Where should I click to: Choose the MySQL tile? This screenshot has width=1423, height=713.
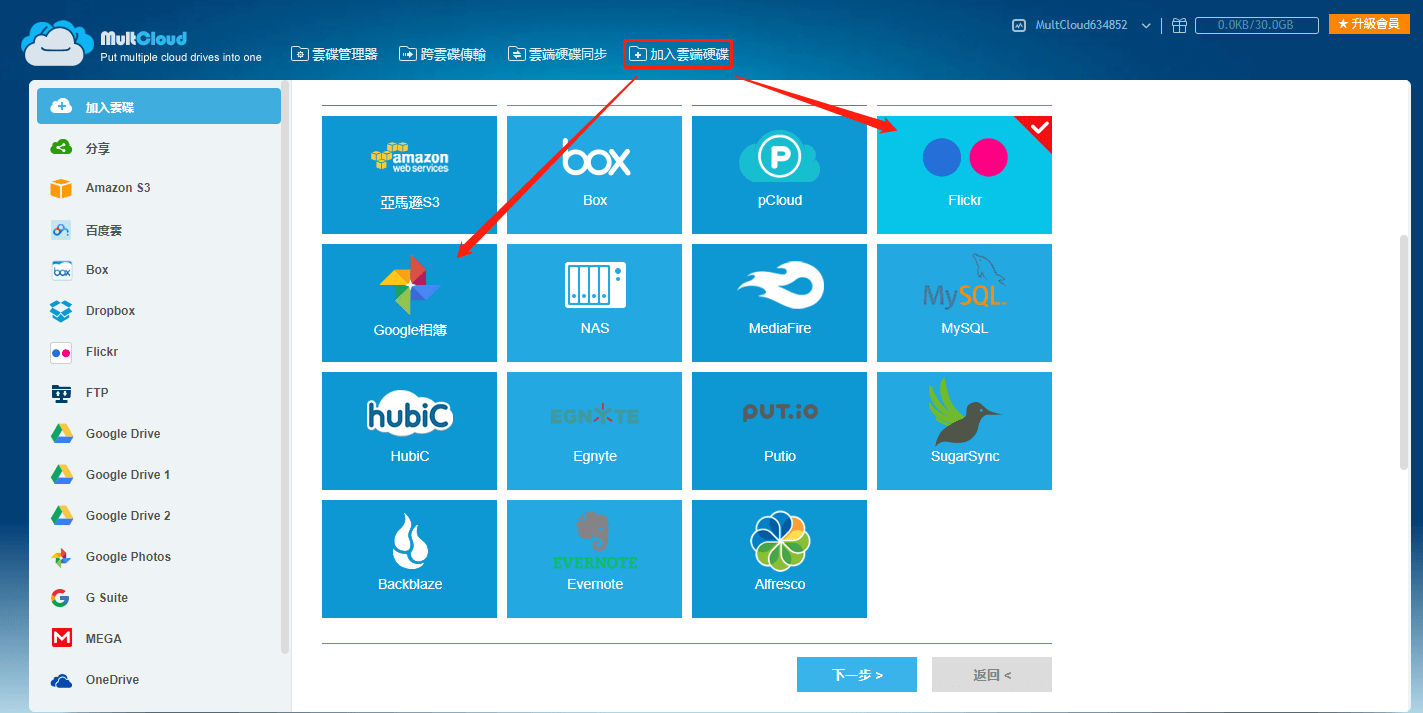tap(964, 303)
